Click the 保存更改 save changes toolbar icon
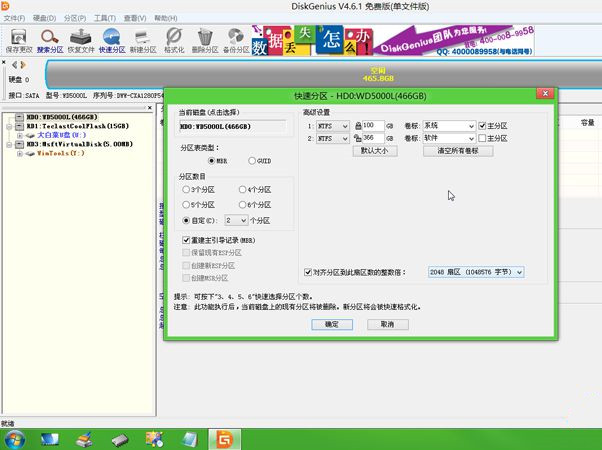The height and width of the screenshot is (450, 602). tap(19, 41)
